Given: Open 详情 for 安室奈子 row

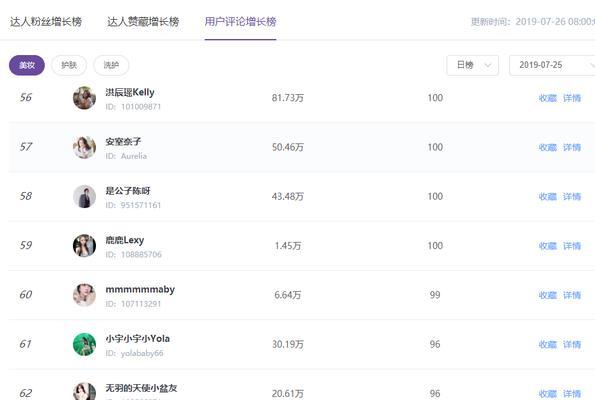Looking at the screenshot, I should click(572, 147).
